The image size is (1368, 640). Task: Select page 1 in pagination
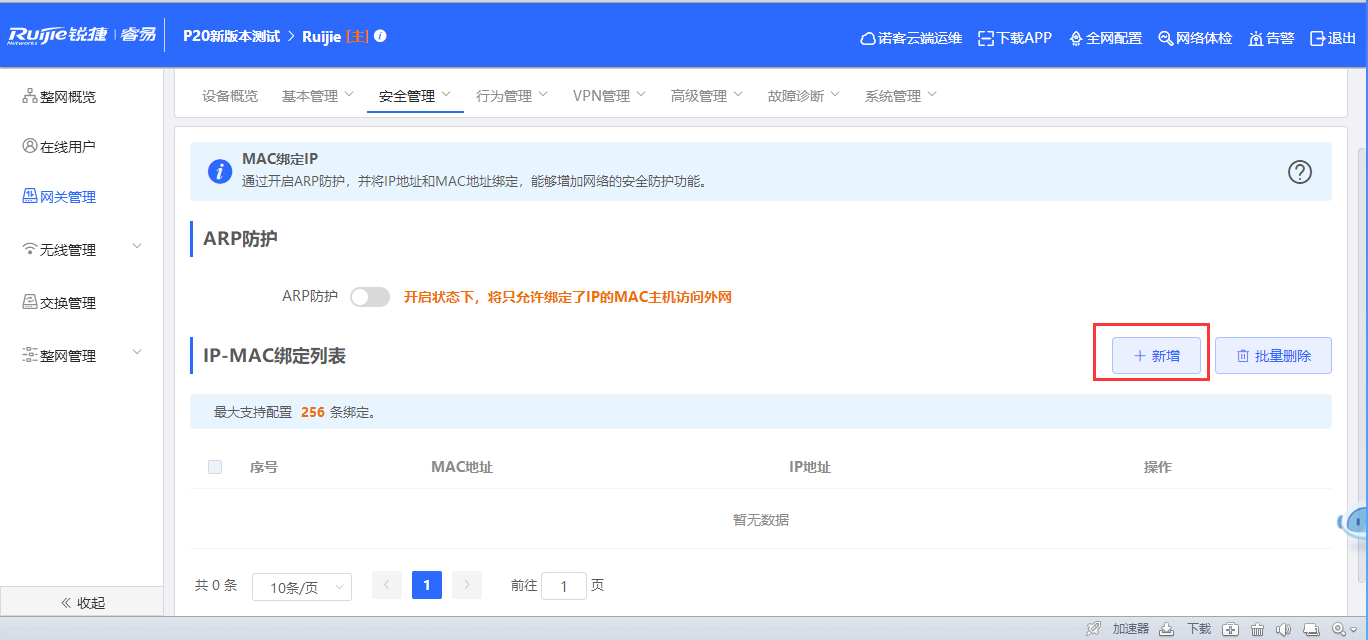[x=427, y=585]
